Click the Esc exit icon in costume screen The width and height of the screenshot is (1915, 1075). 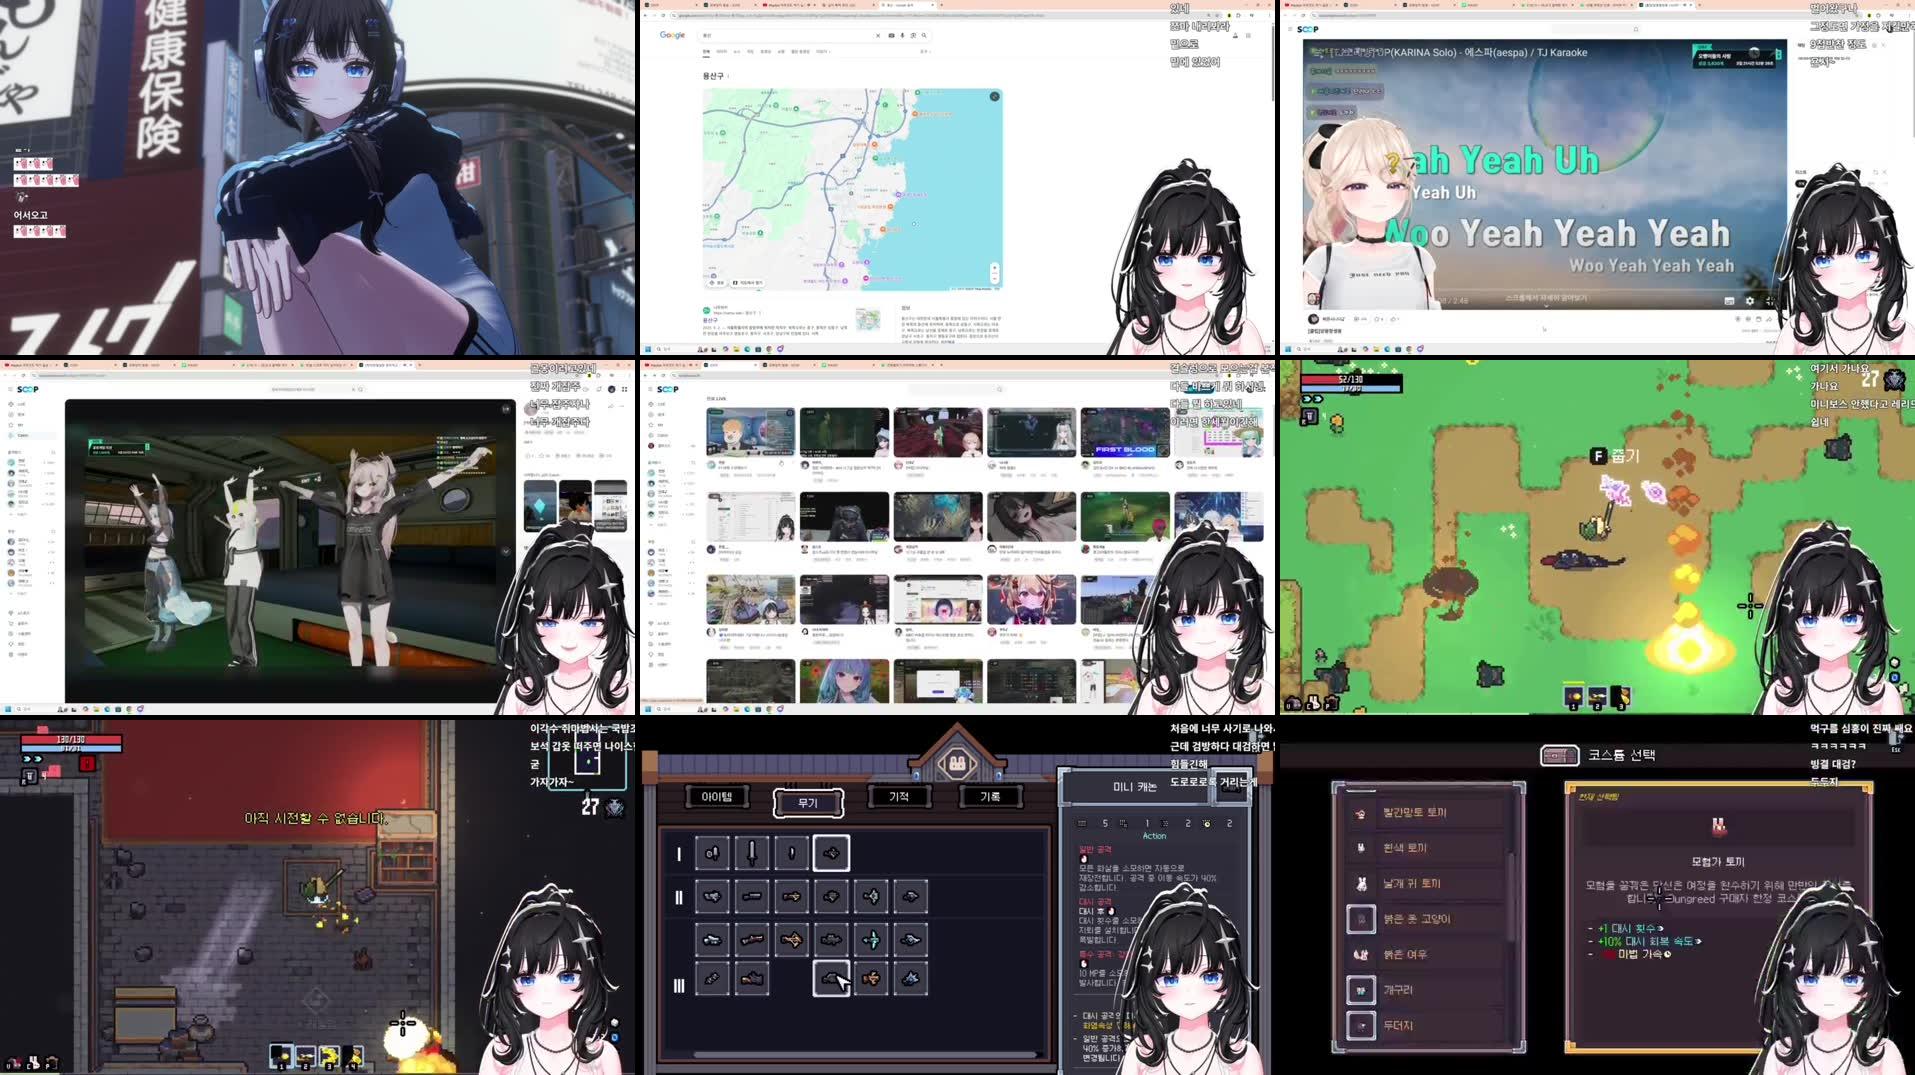coord(1895,742)
